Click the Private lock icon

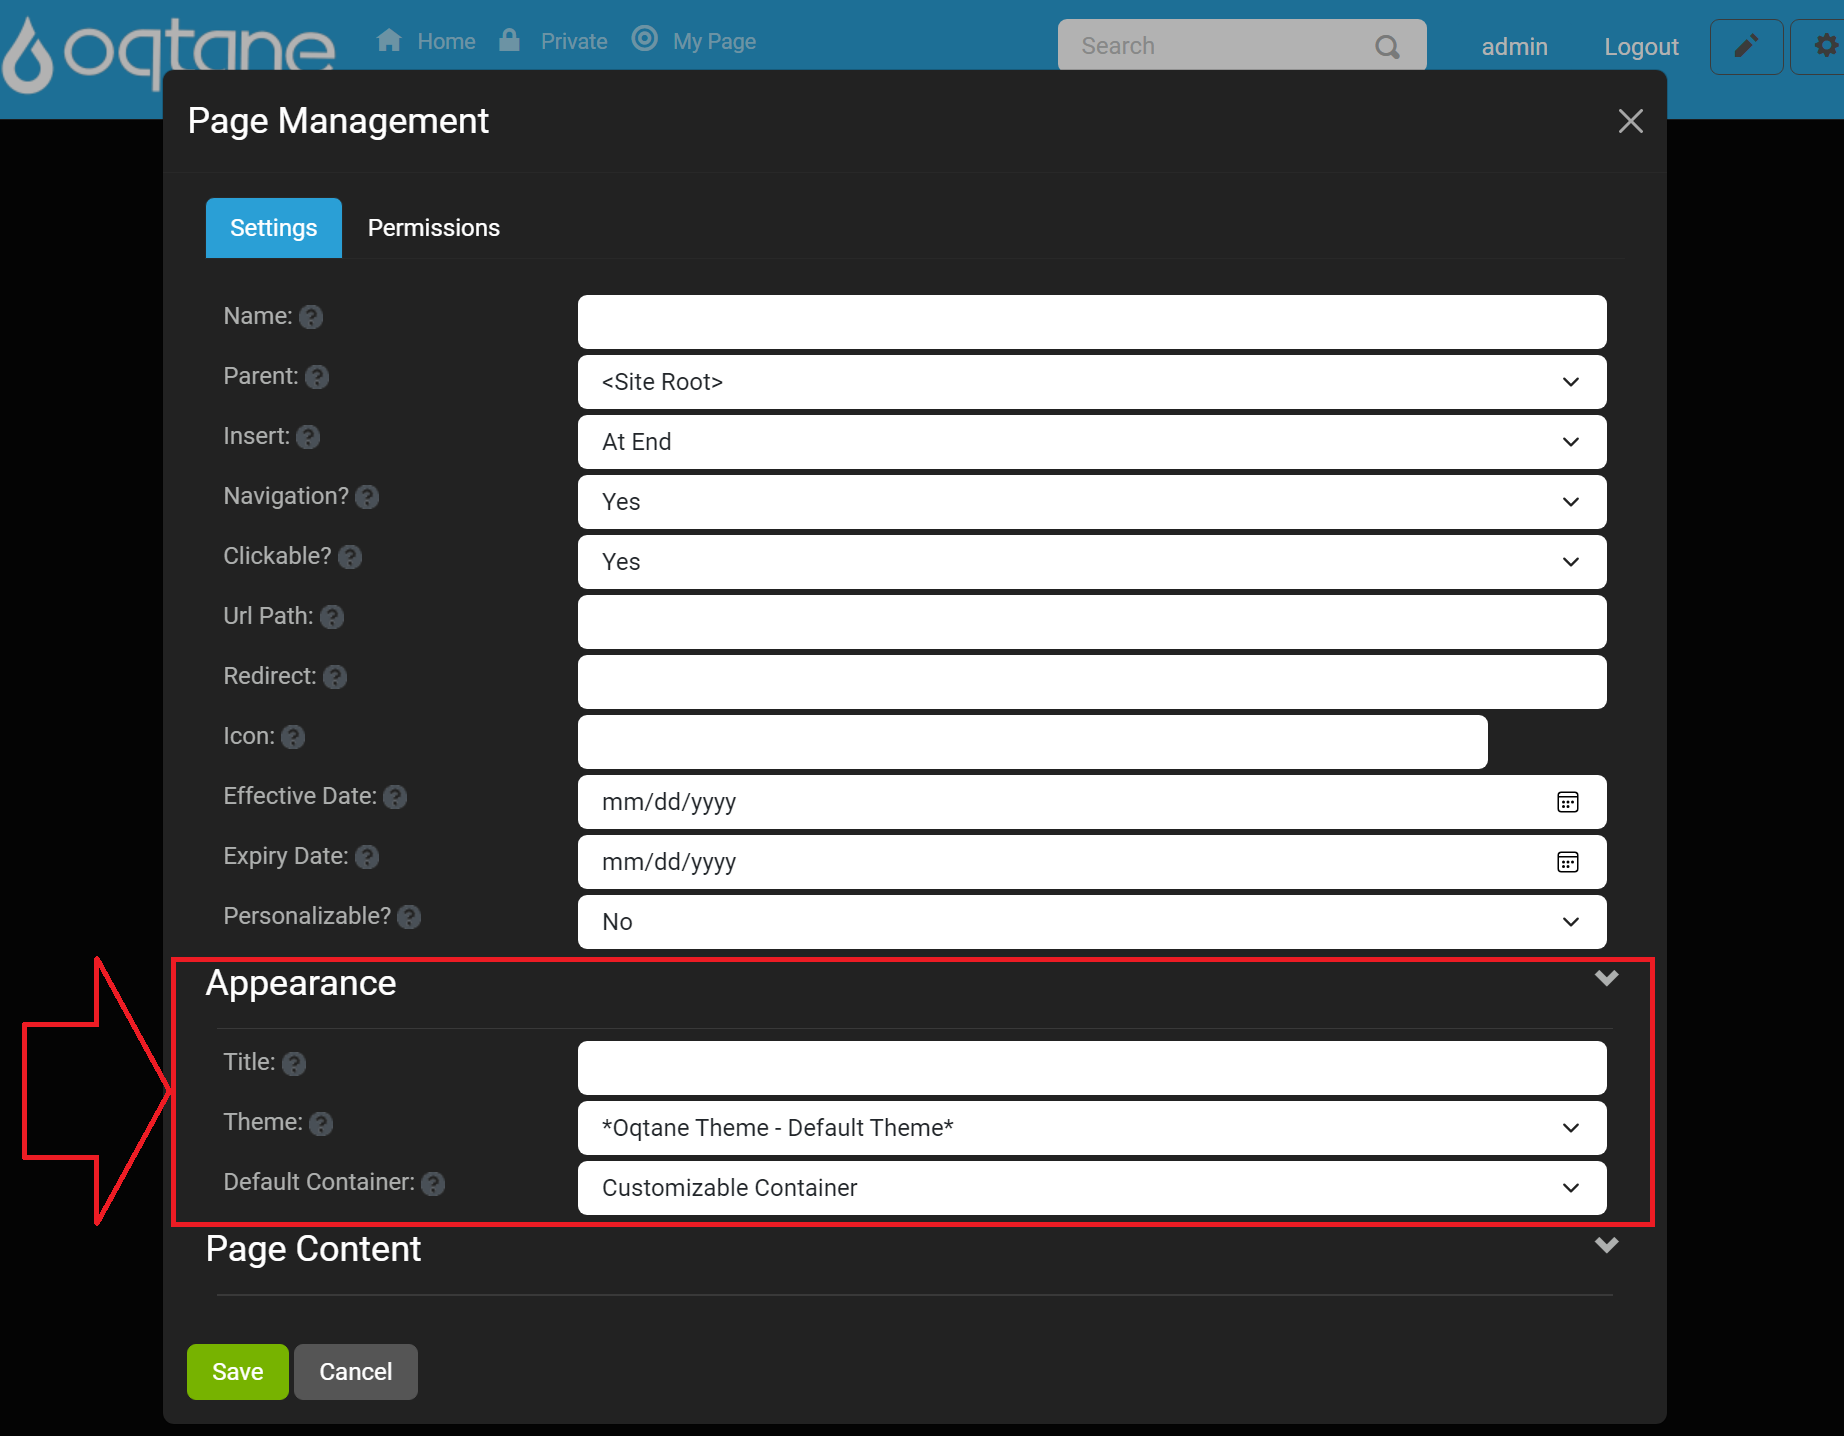click(510, 40)
